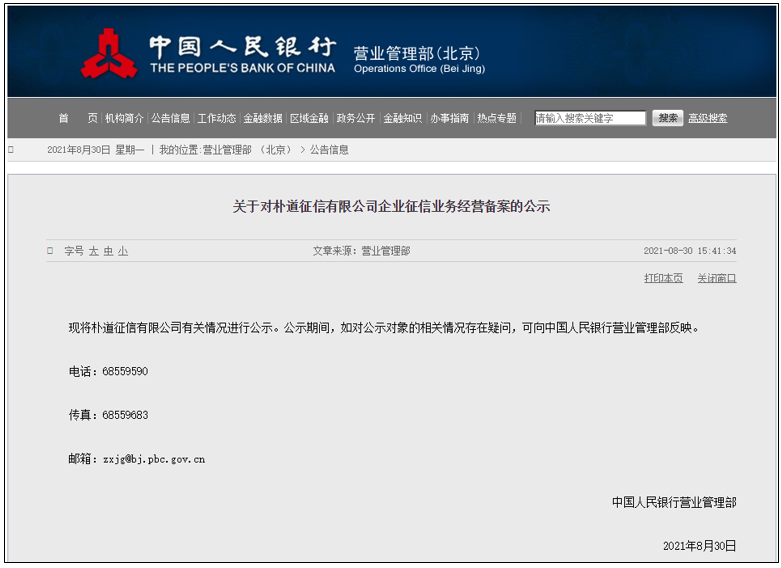Open 金融数据 navigation item
The height and width of the screenshot is (568, 781).
pyautogui.click(x=263, y=118)
